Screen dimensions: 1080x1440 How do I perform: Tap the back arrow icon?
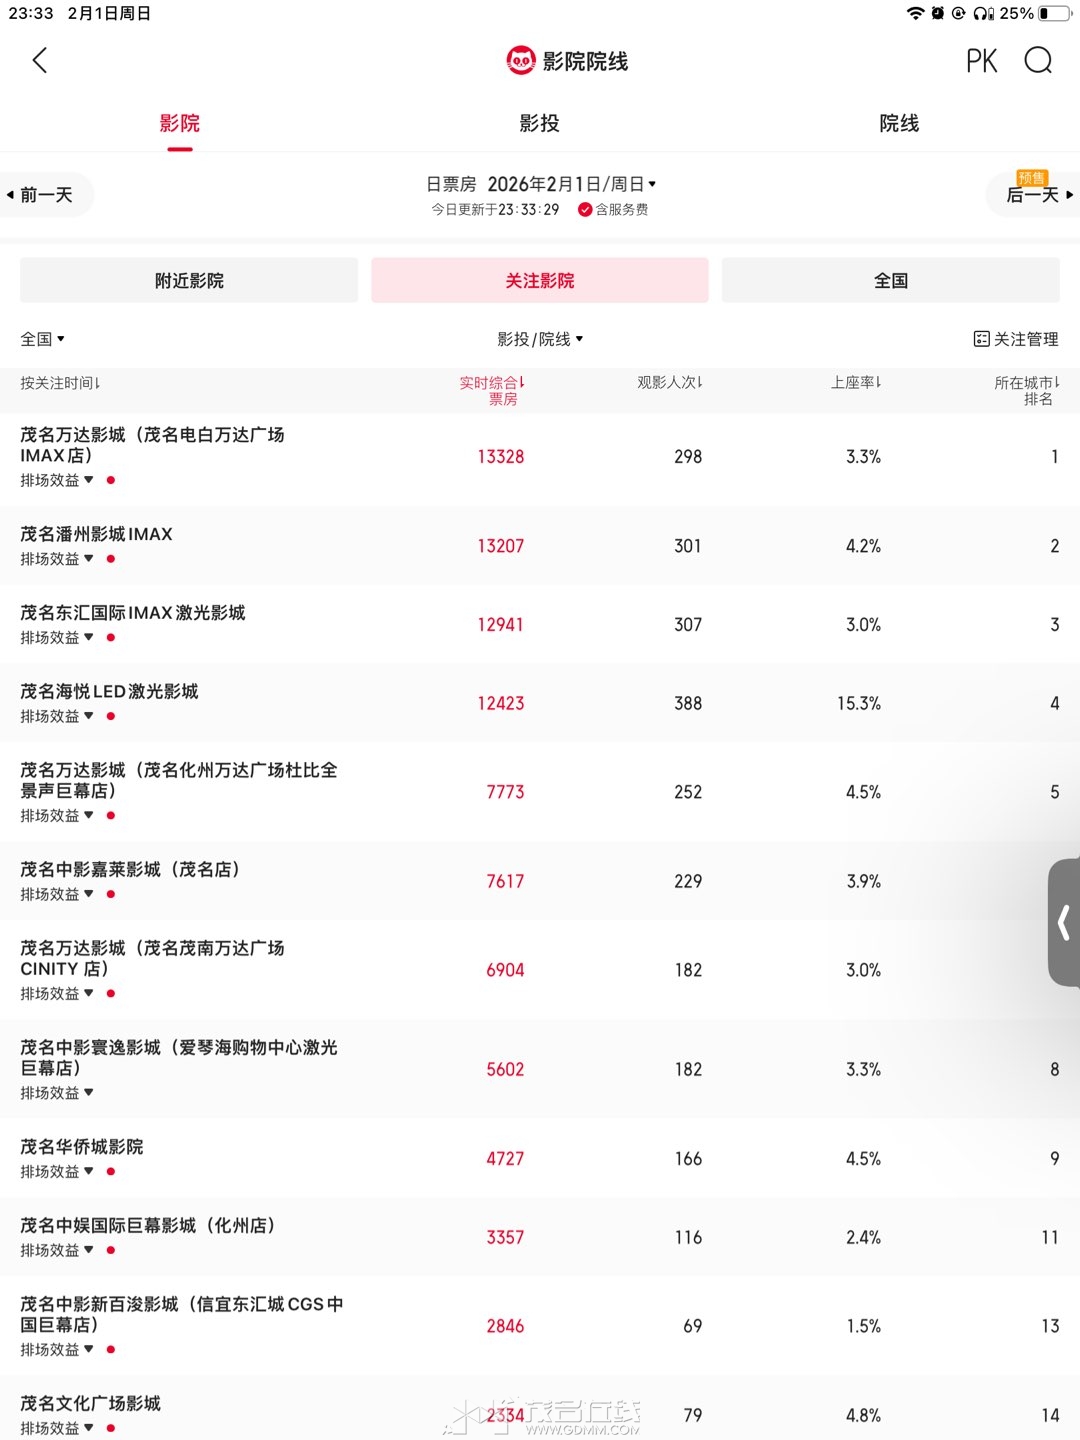(40, 61)
